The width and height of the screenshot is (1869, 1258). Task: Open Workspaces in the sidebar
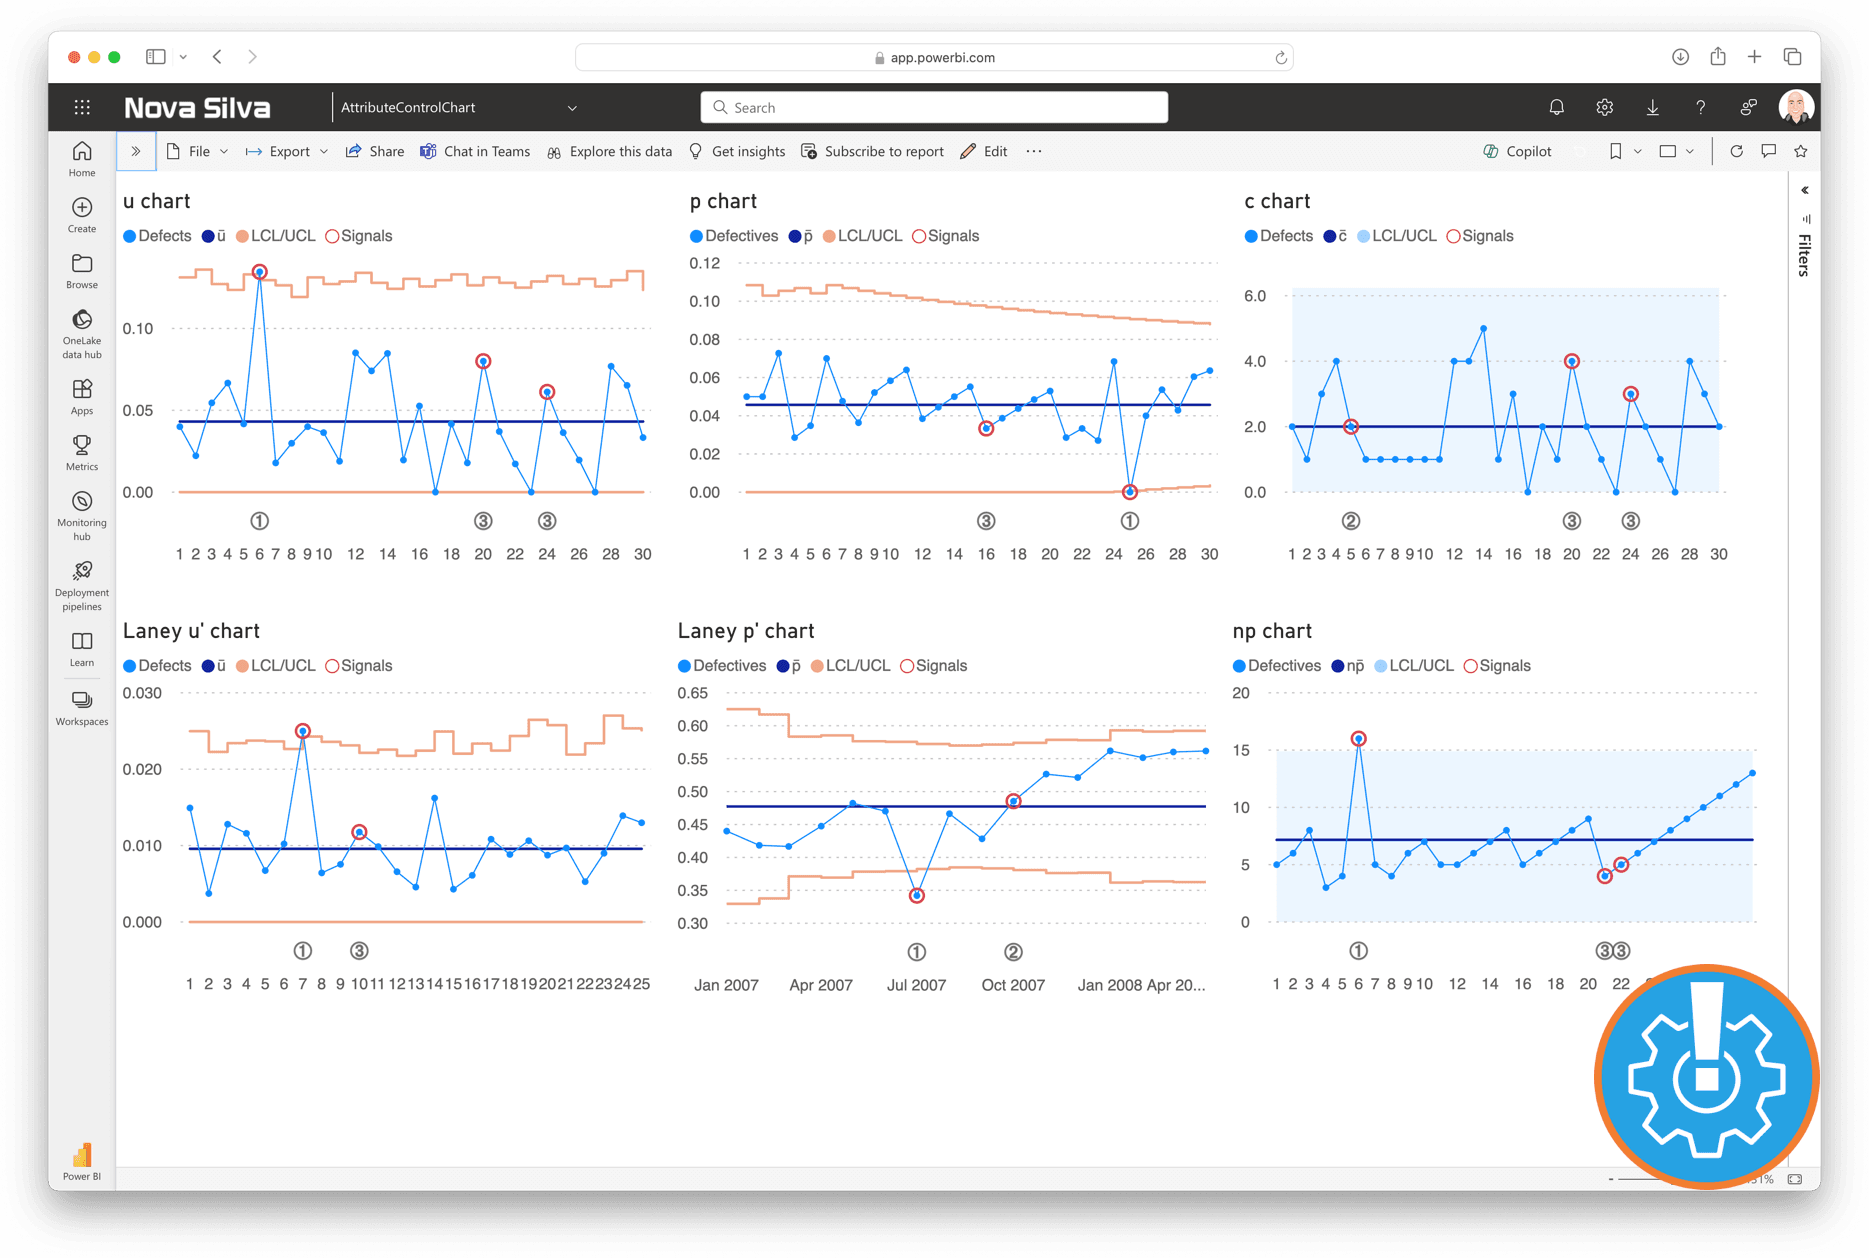coord(82,708)
